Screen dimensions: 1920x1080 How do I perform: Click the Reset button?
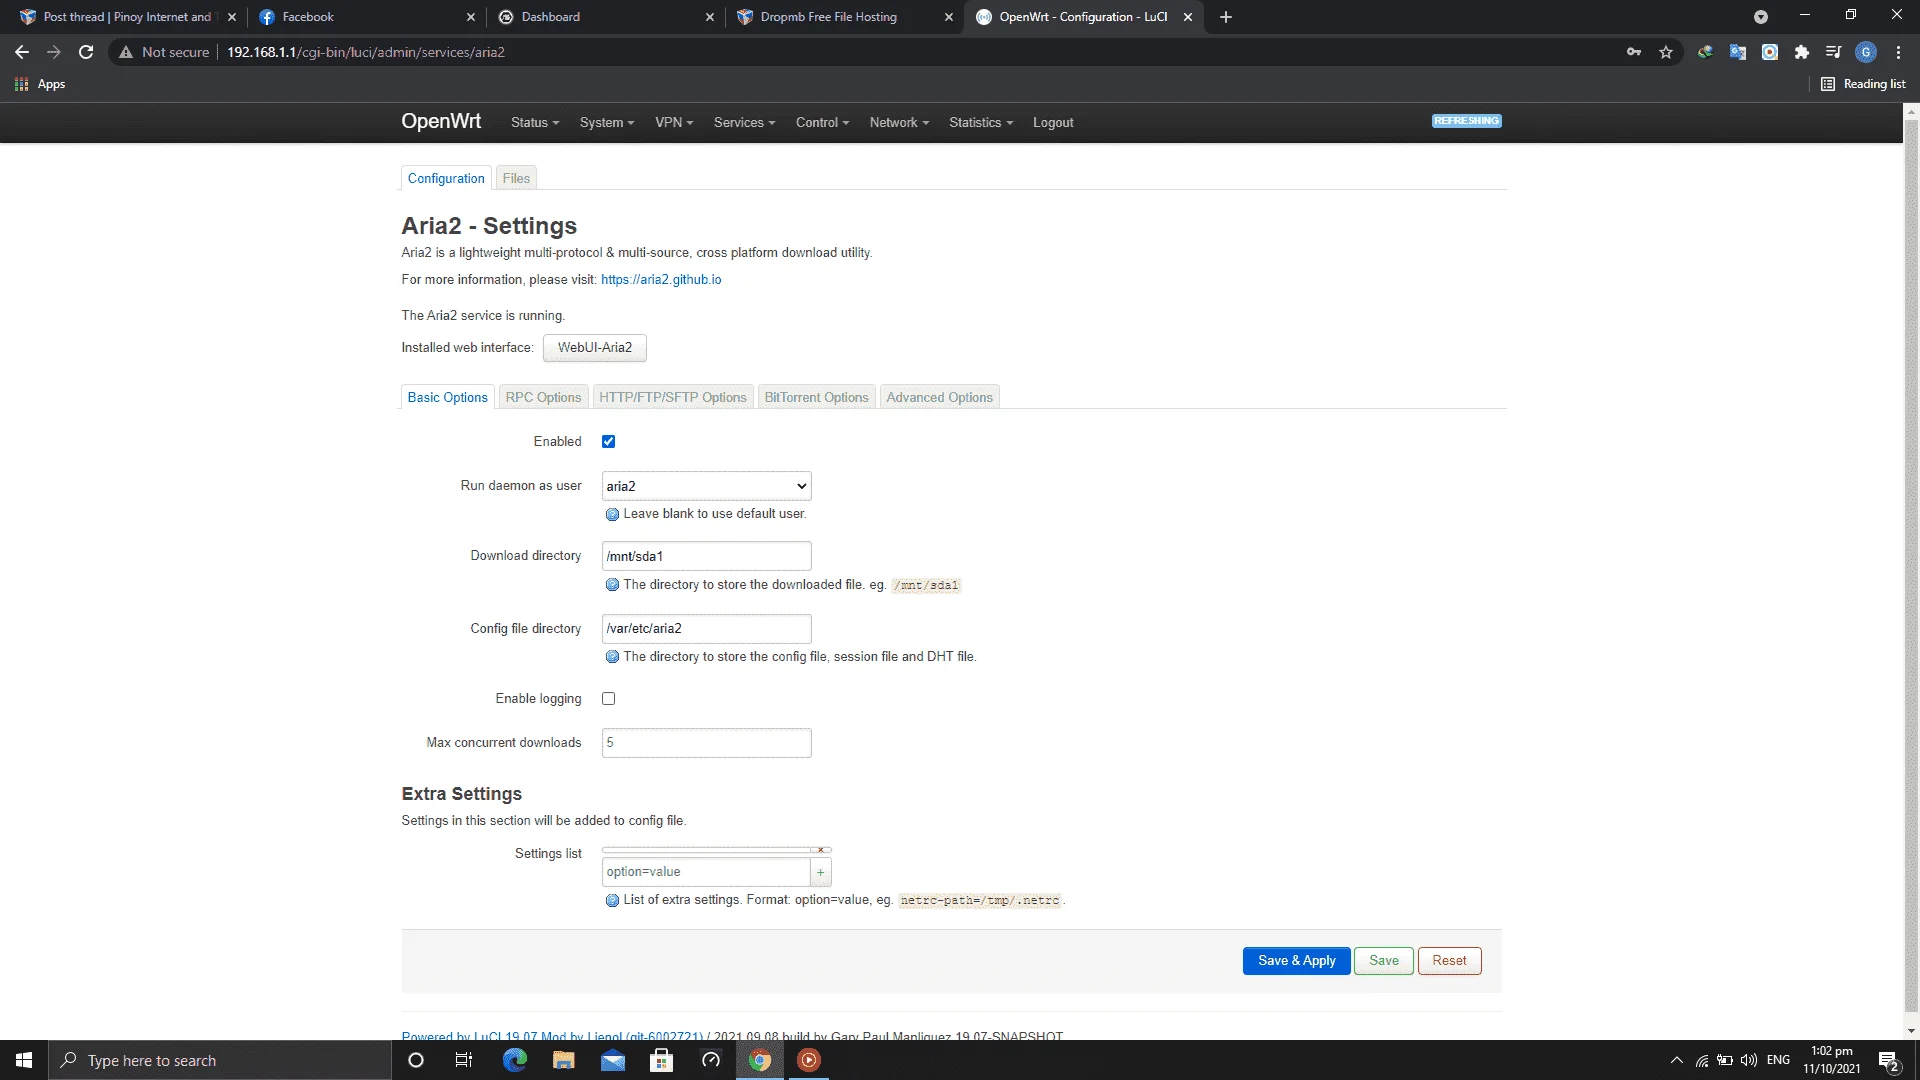(1449, 961)
